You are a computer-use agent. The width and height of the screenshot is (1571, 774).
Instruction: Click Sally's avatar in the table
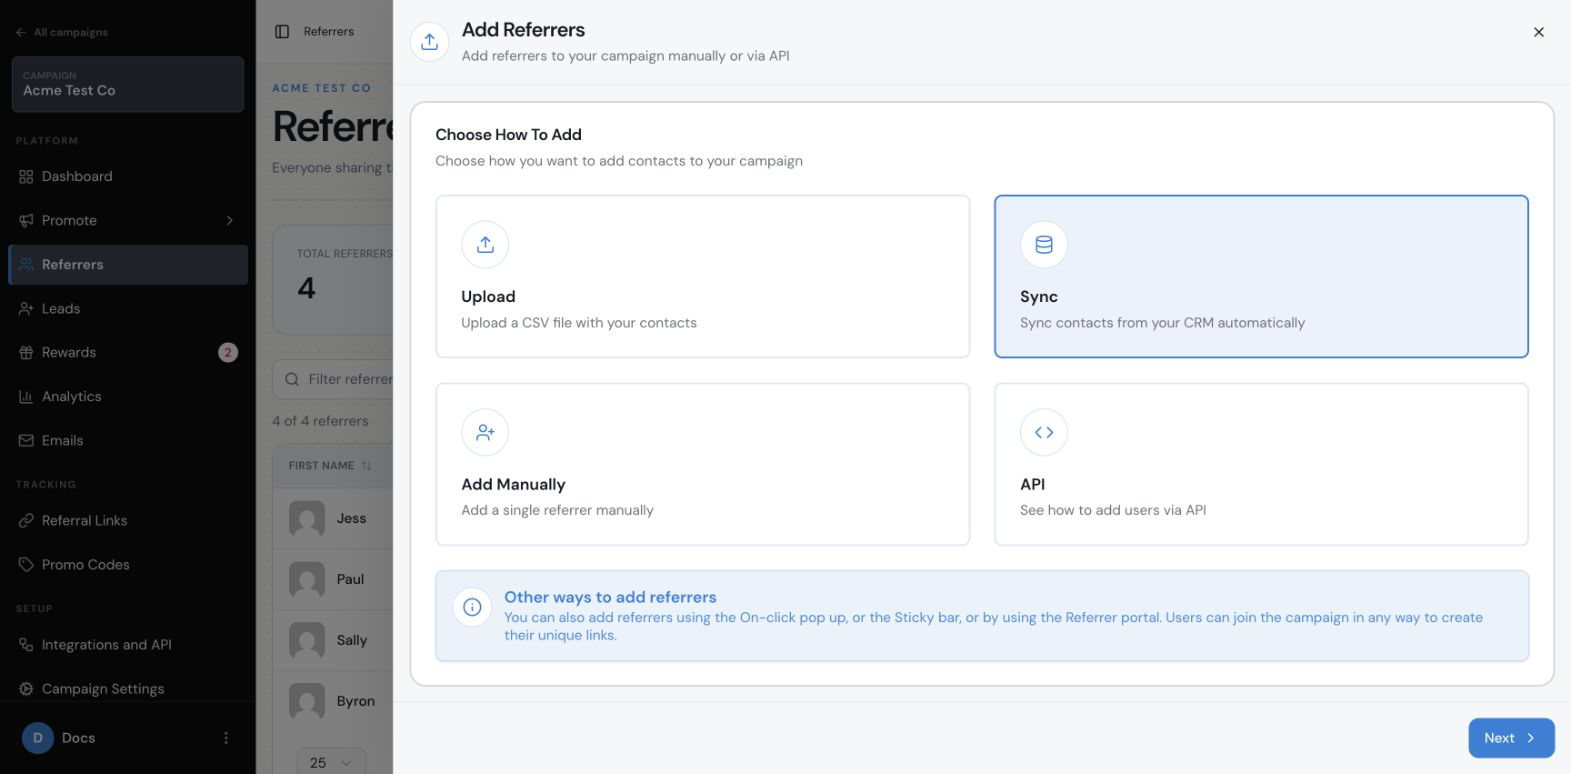[307, 641]
